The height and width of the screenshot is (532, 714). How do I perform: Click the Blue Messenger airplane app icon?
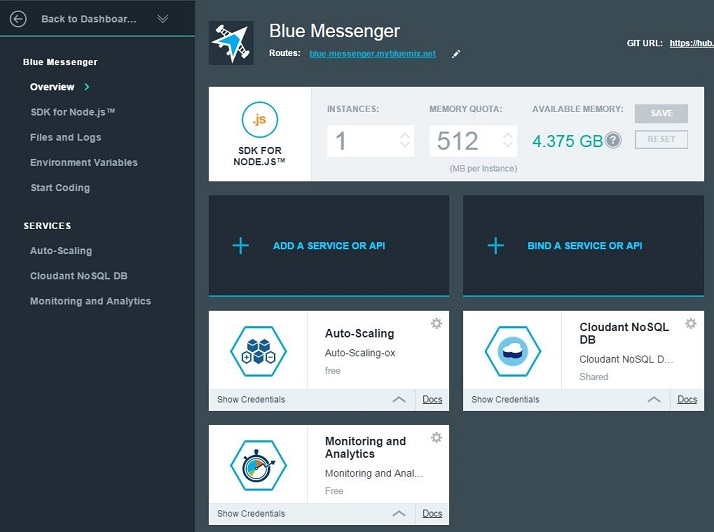point(231,43)
